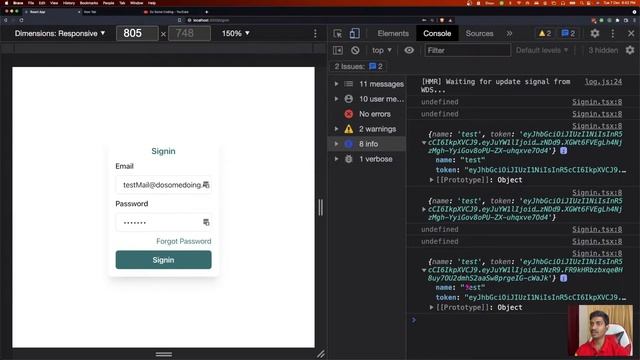Expand the 2 warnings group
This screenshot has height=360, width=640.
[336, 129]
